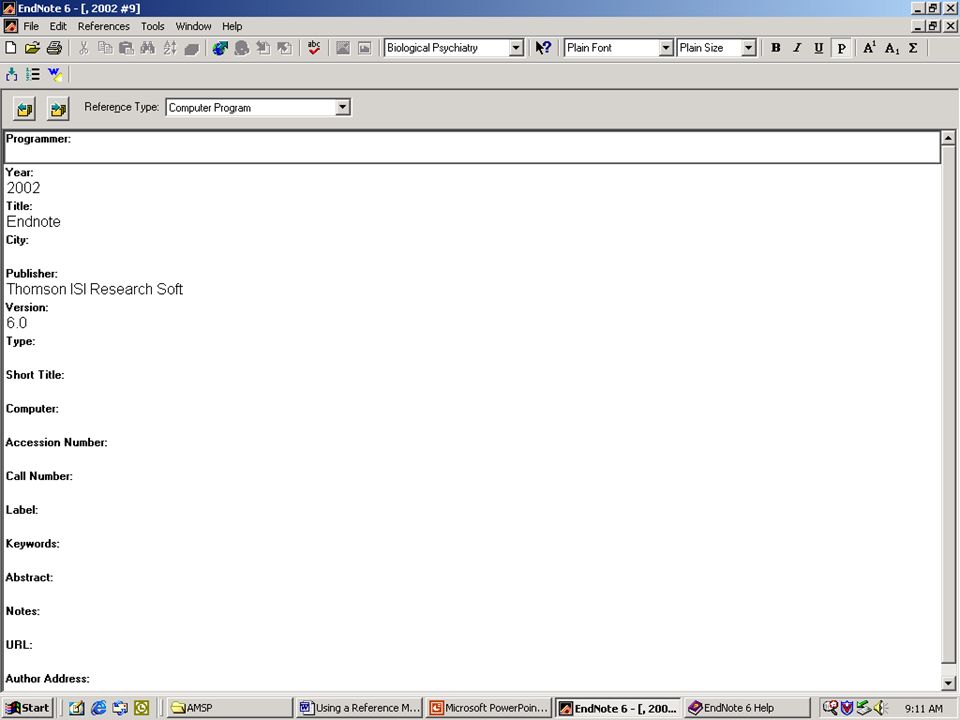The width and height of the screenshot is (960, 720).
Task: Open the File menu
Action: (x=31, y=26)
